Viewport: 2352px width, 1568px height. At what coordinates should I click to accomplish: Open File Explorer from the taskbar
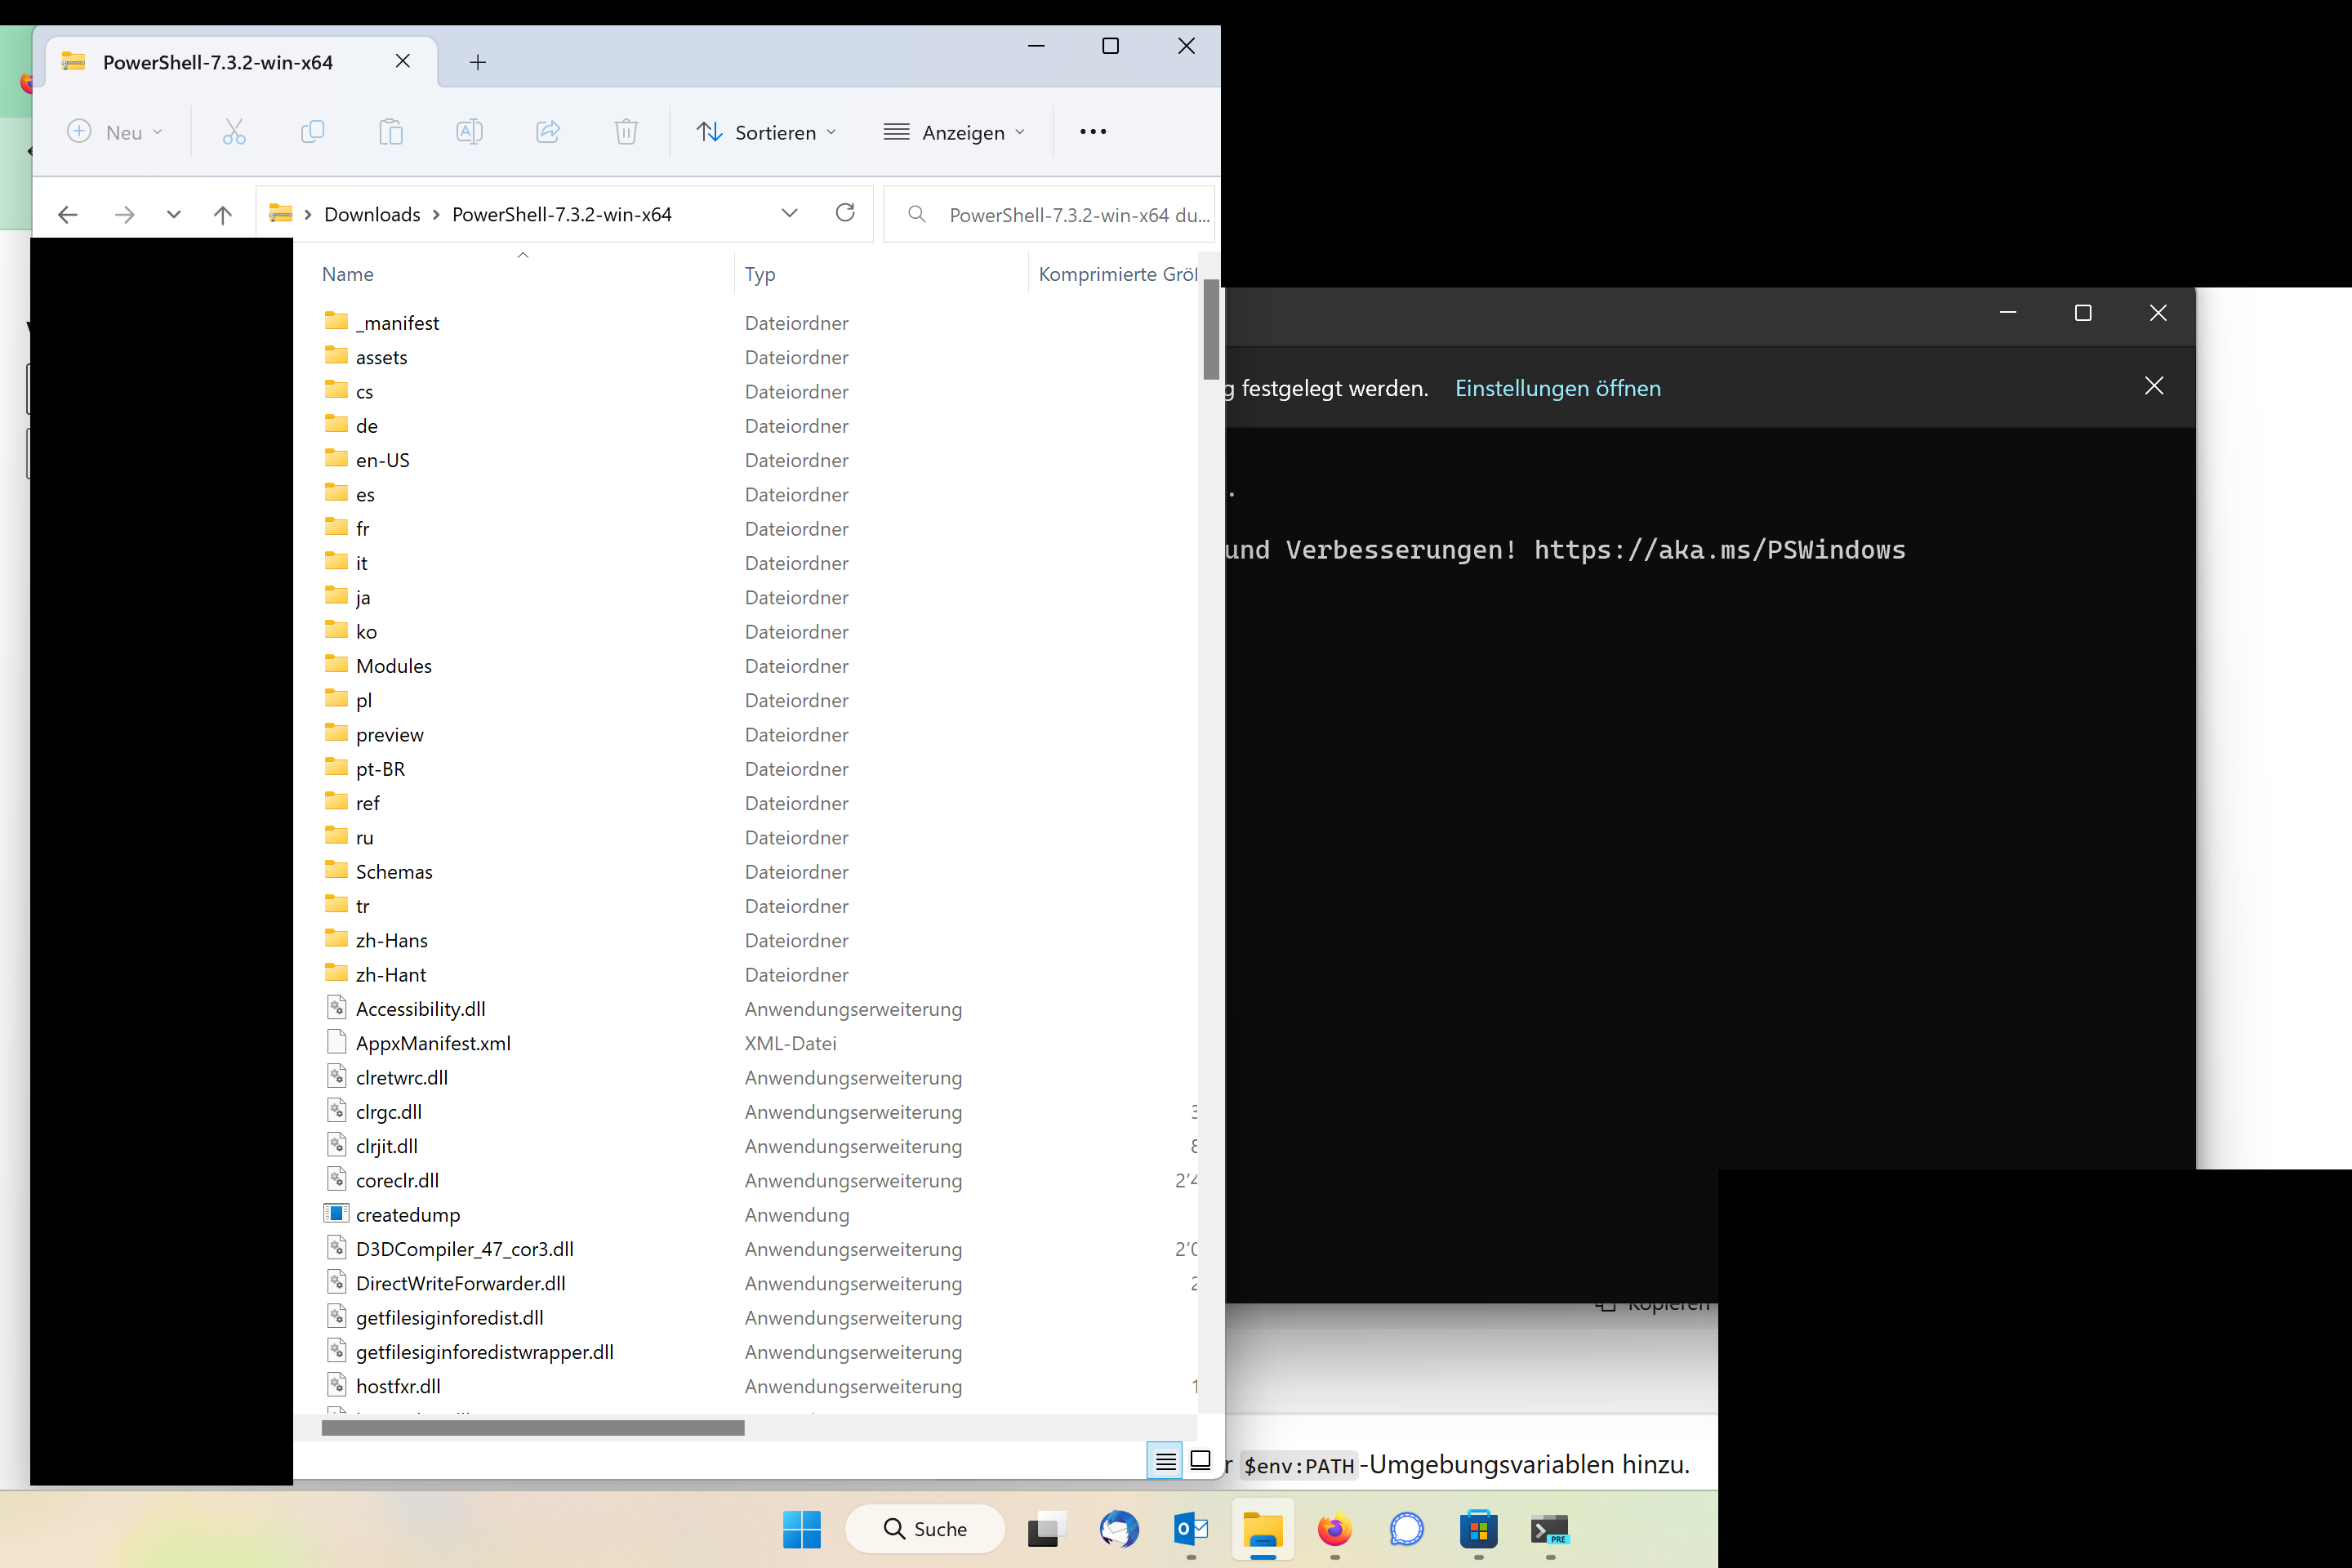(x=1263, y=1529)
